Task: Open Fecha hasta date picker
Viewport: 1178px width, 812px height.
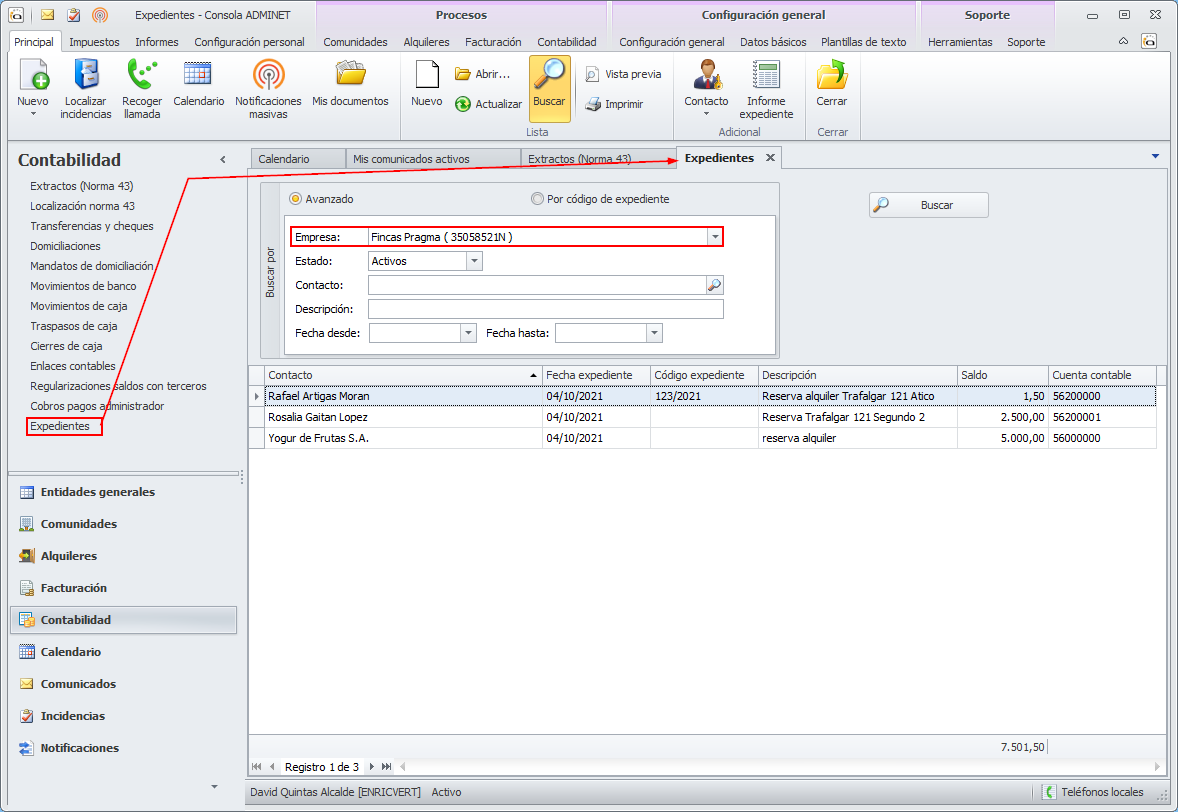Action: coord(654,333)
